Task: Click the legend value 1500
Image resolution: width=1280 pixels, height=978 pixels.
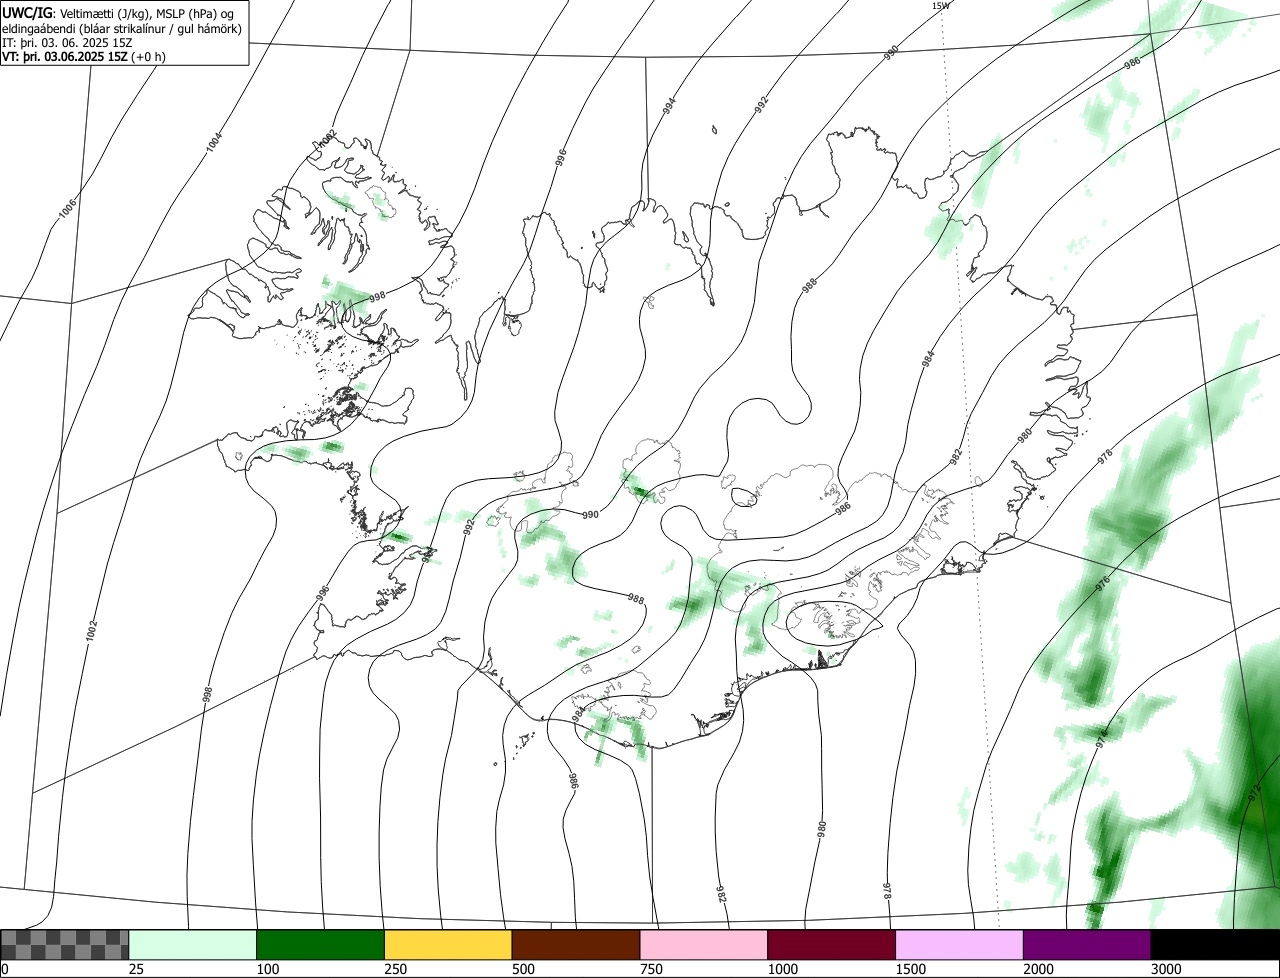Action: 910,969
